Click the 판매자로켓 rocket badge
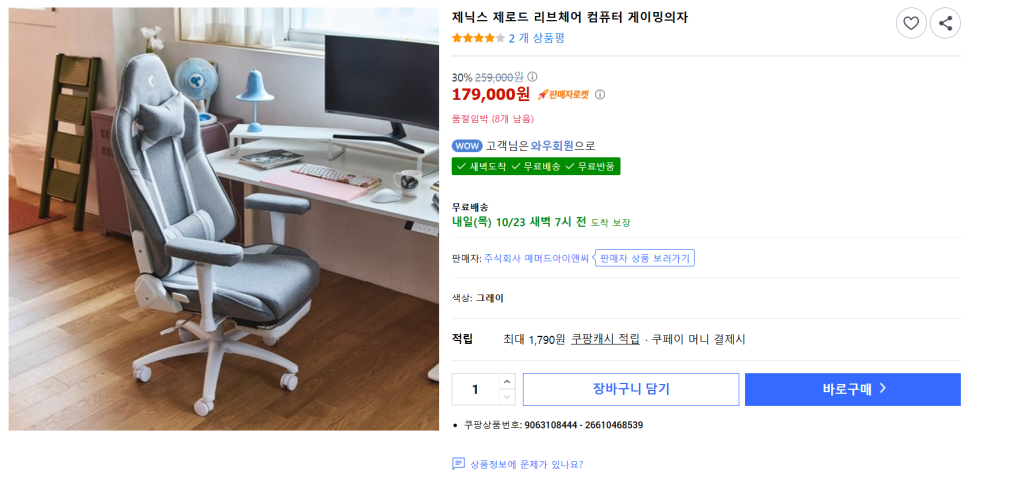The image size is (1024, 488). (x=563, y=95)
